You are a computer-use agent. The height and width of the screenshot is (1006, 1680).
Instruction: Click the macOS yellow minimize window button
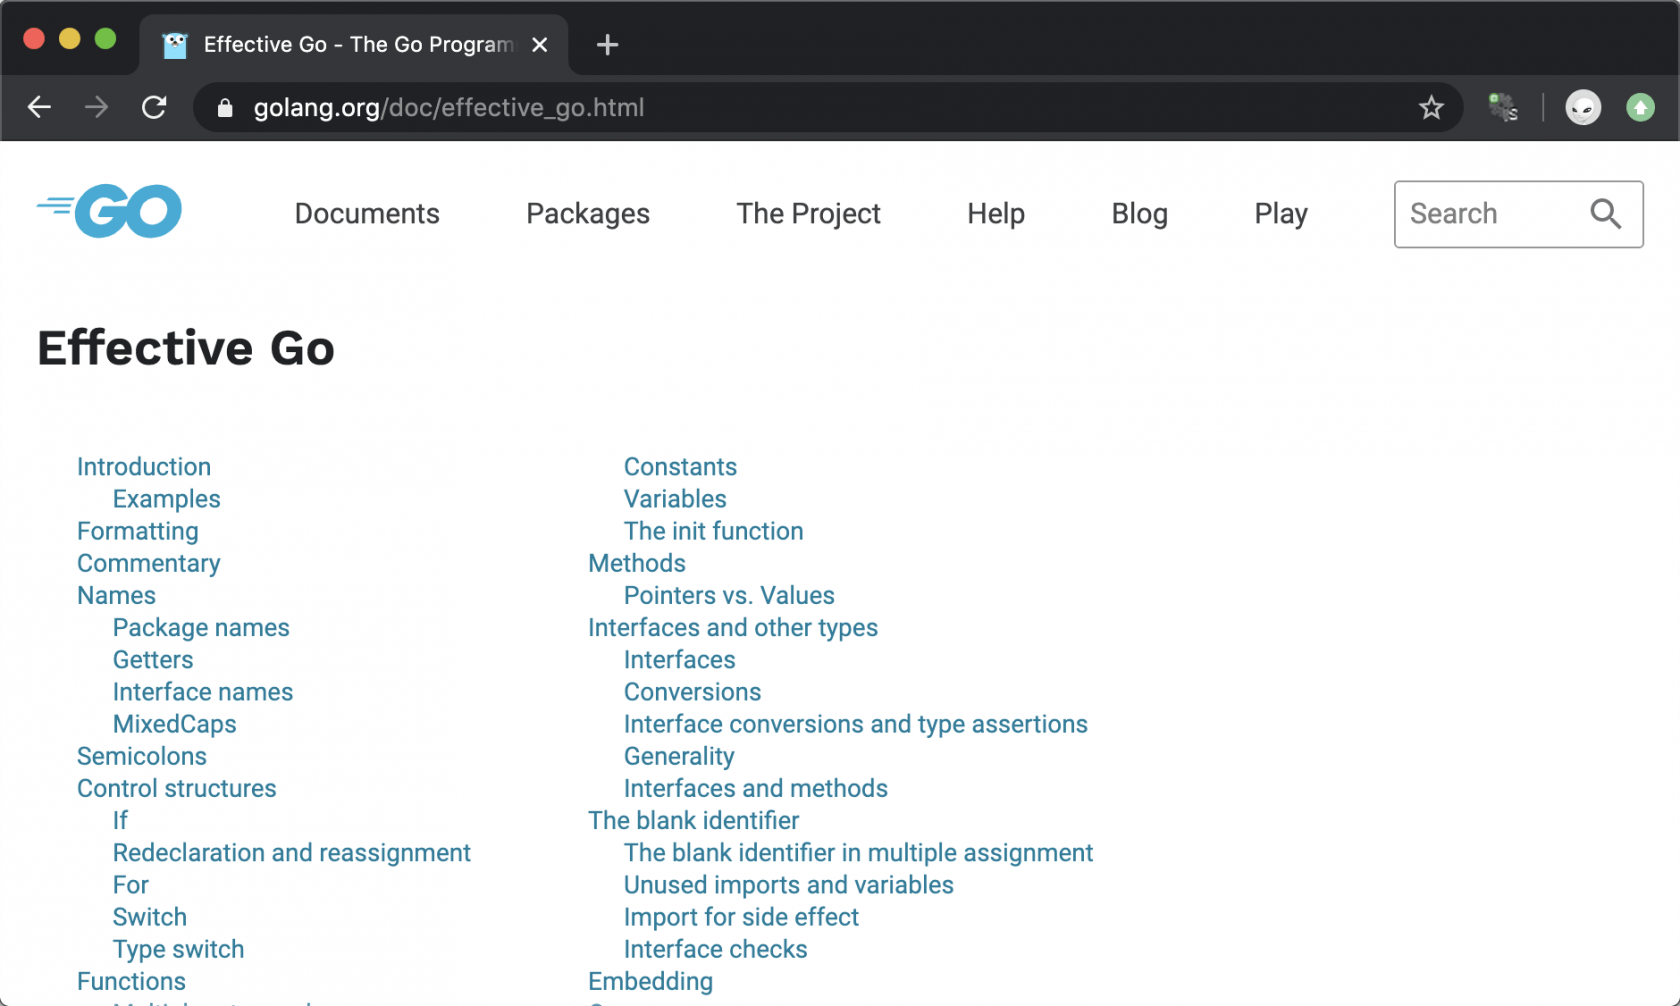point(70,39)
